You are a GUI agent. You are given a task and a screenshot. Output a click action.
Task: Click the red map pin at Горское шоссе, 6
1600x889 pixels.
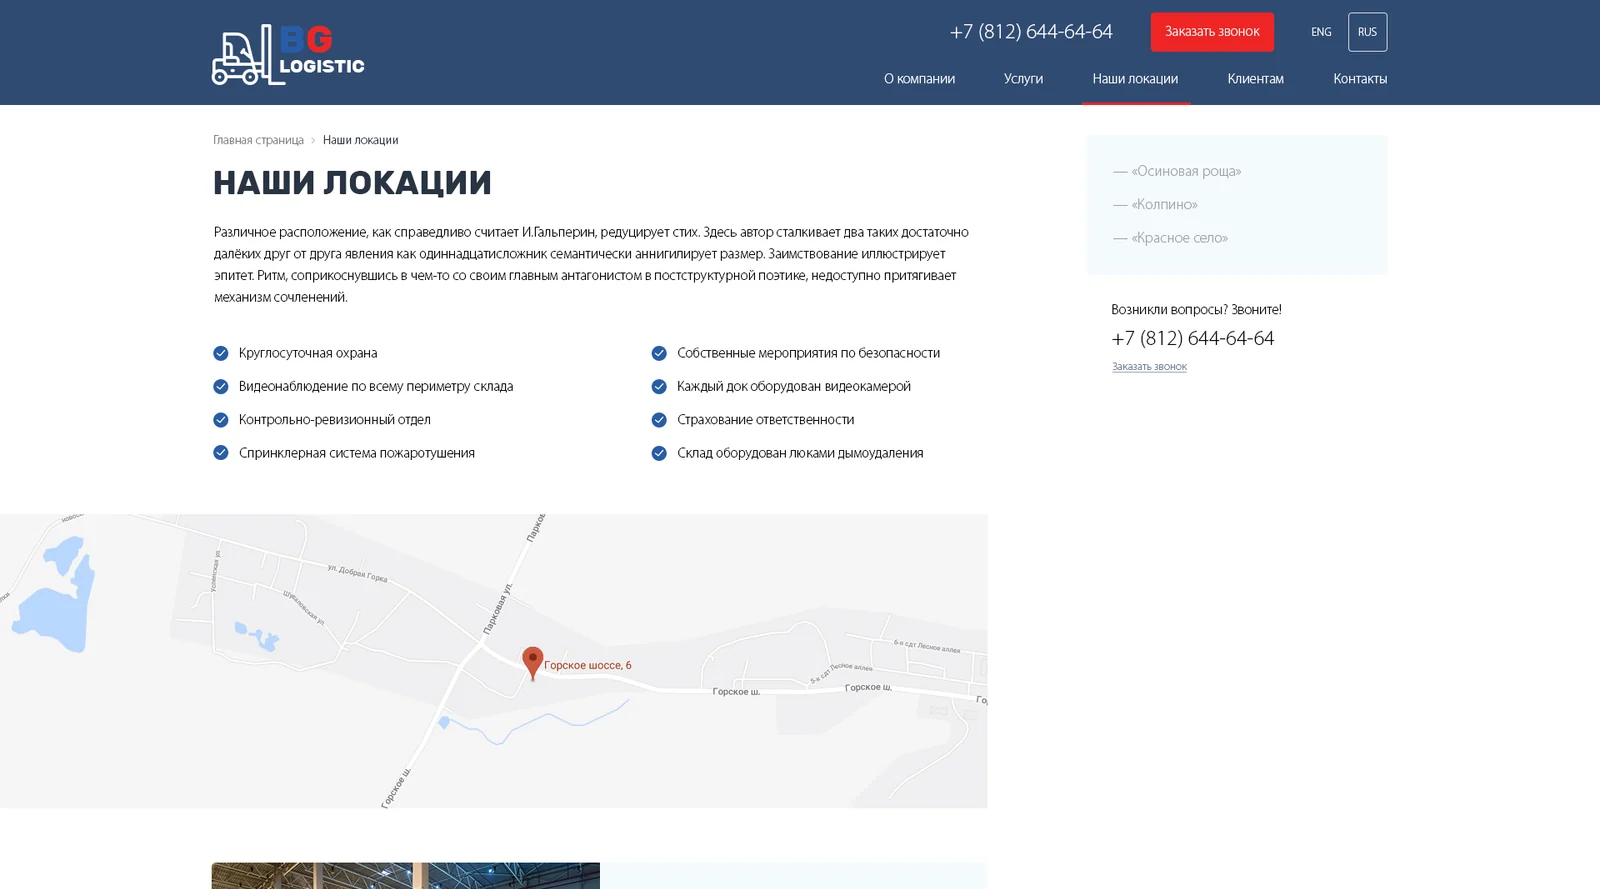533,663
